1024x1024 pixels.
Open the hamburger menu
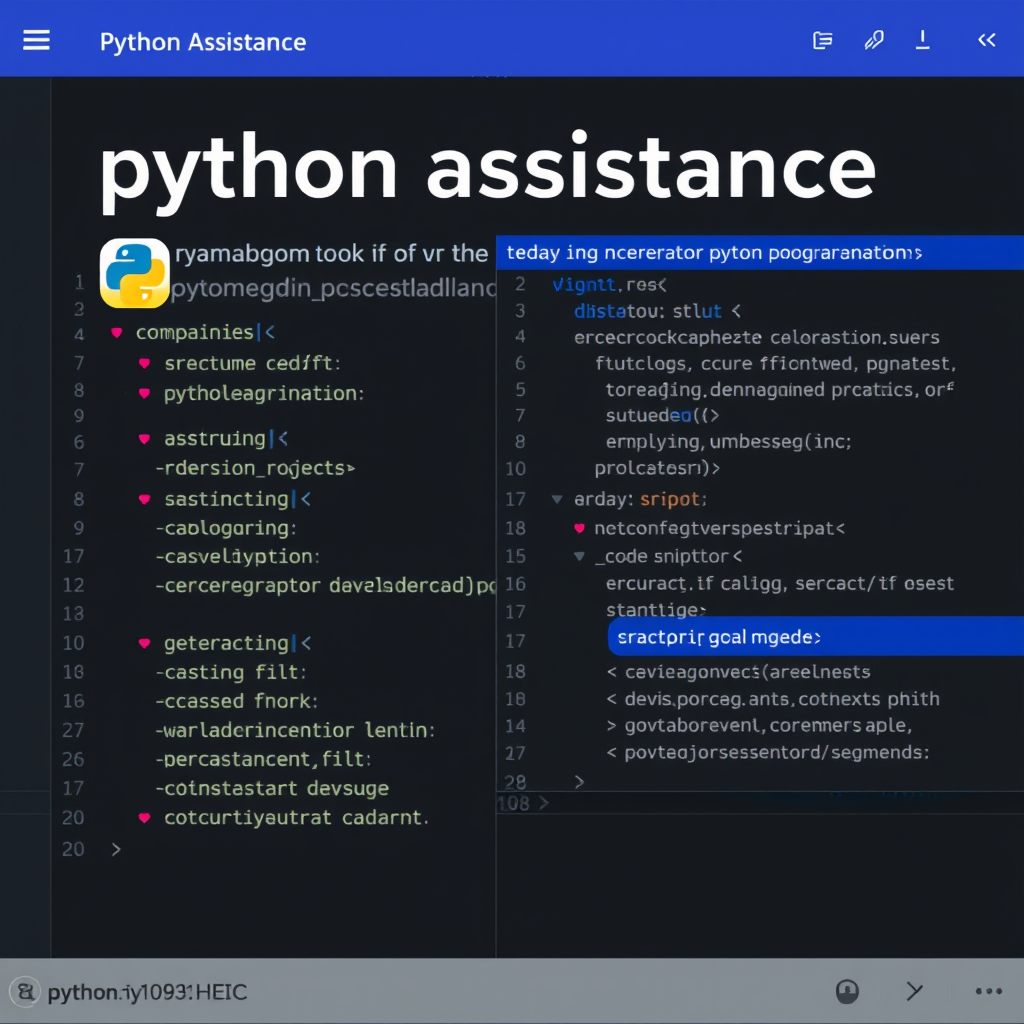[x=37, y=40]
